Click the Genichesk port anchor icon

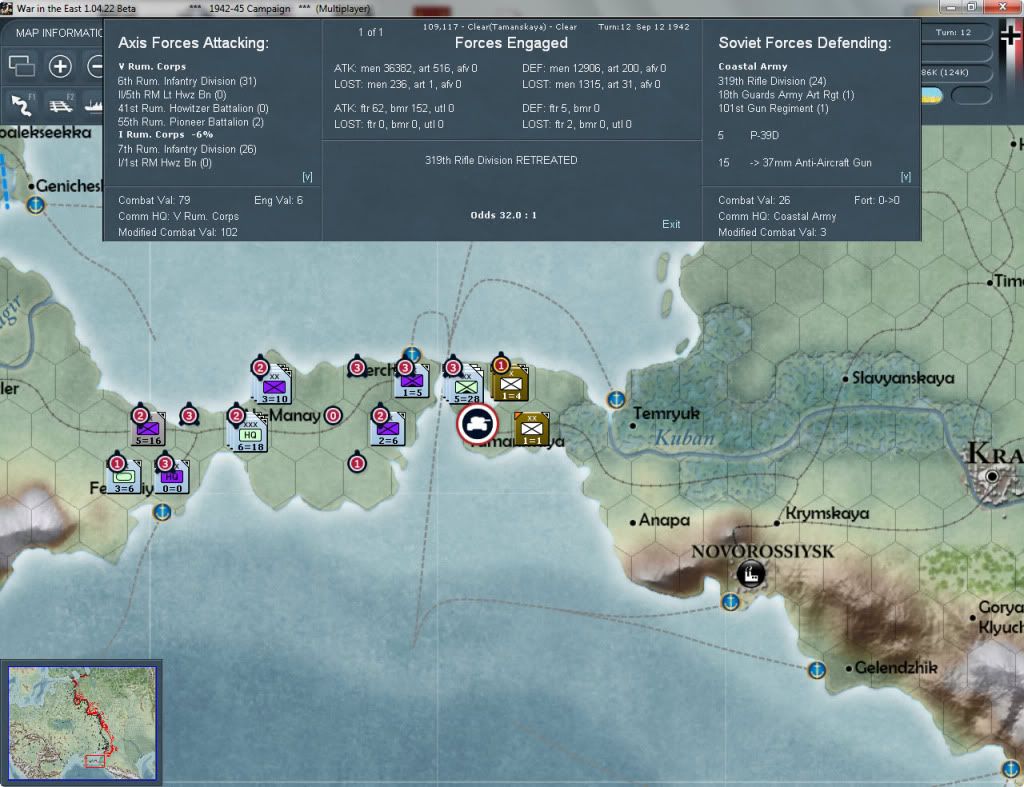pyautogui.click(x=35, y=204)
